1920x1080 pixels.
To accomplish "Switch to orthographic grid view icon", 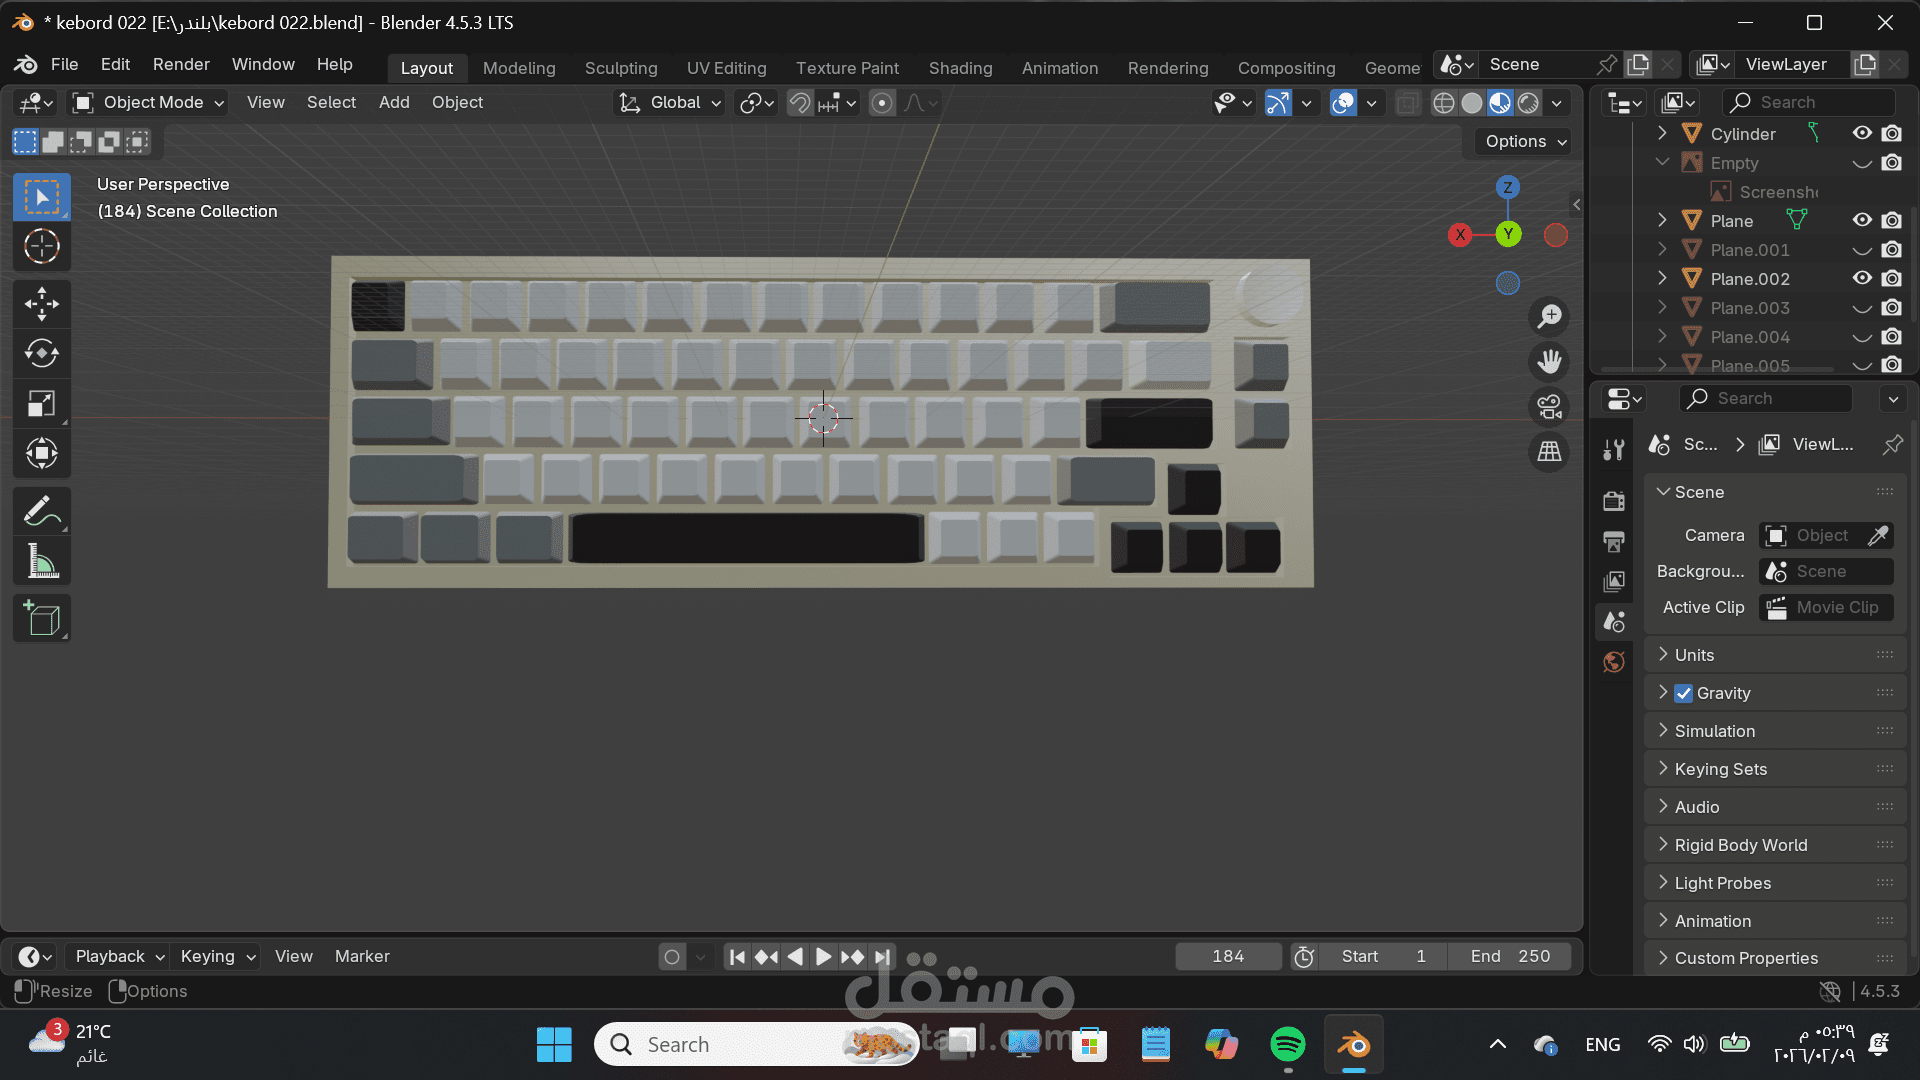I will tap(1549, 452).
